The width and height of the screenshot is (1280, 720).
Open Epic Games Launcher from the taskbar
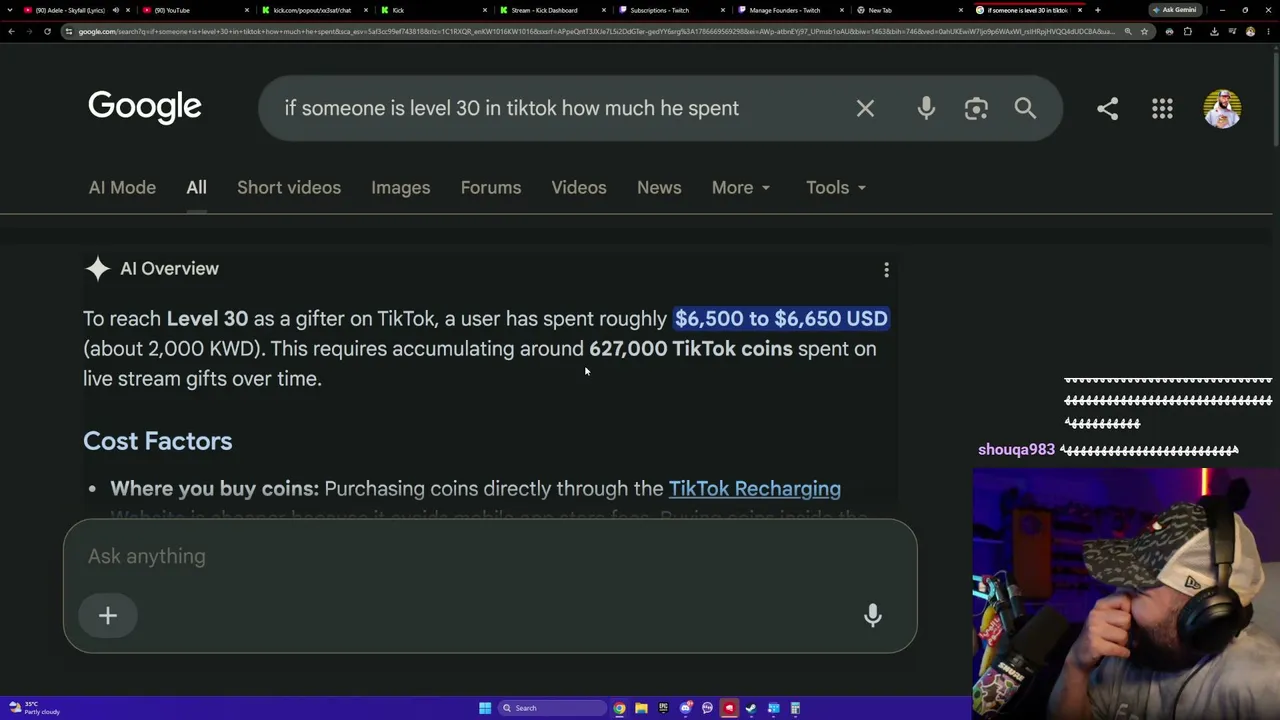(x=663, y=708)
